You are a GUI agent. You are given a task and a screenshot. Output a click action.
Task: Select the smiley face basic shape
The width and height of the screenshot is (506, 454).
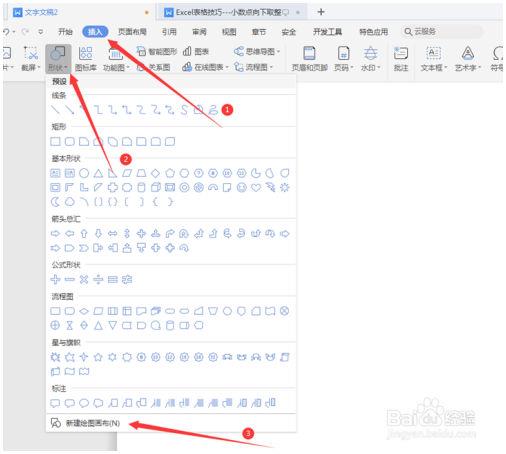pyautogui.click(x=241, y=188)
